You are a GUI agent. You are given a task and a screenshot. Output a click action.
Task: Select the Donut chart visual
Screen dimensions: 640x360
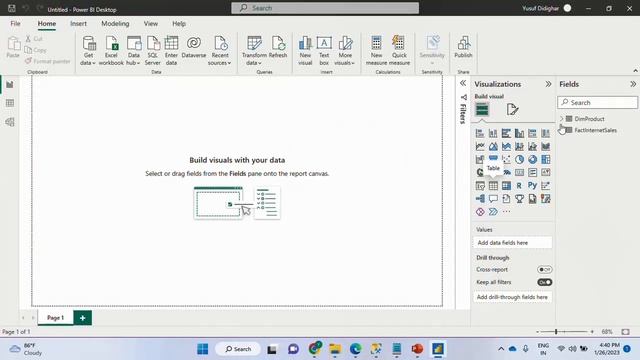(x=532, y=159)
